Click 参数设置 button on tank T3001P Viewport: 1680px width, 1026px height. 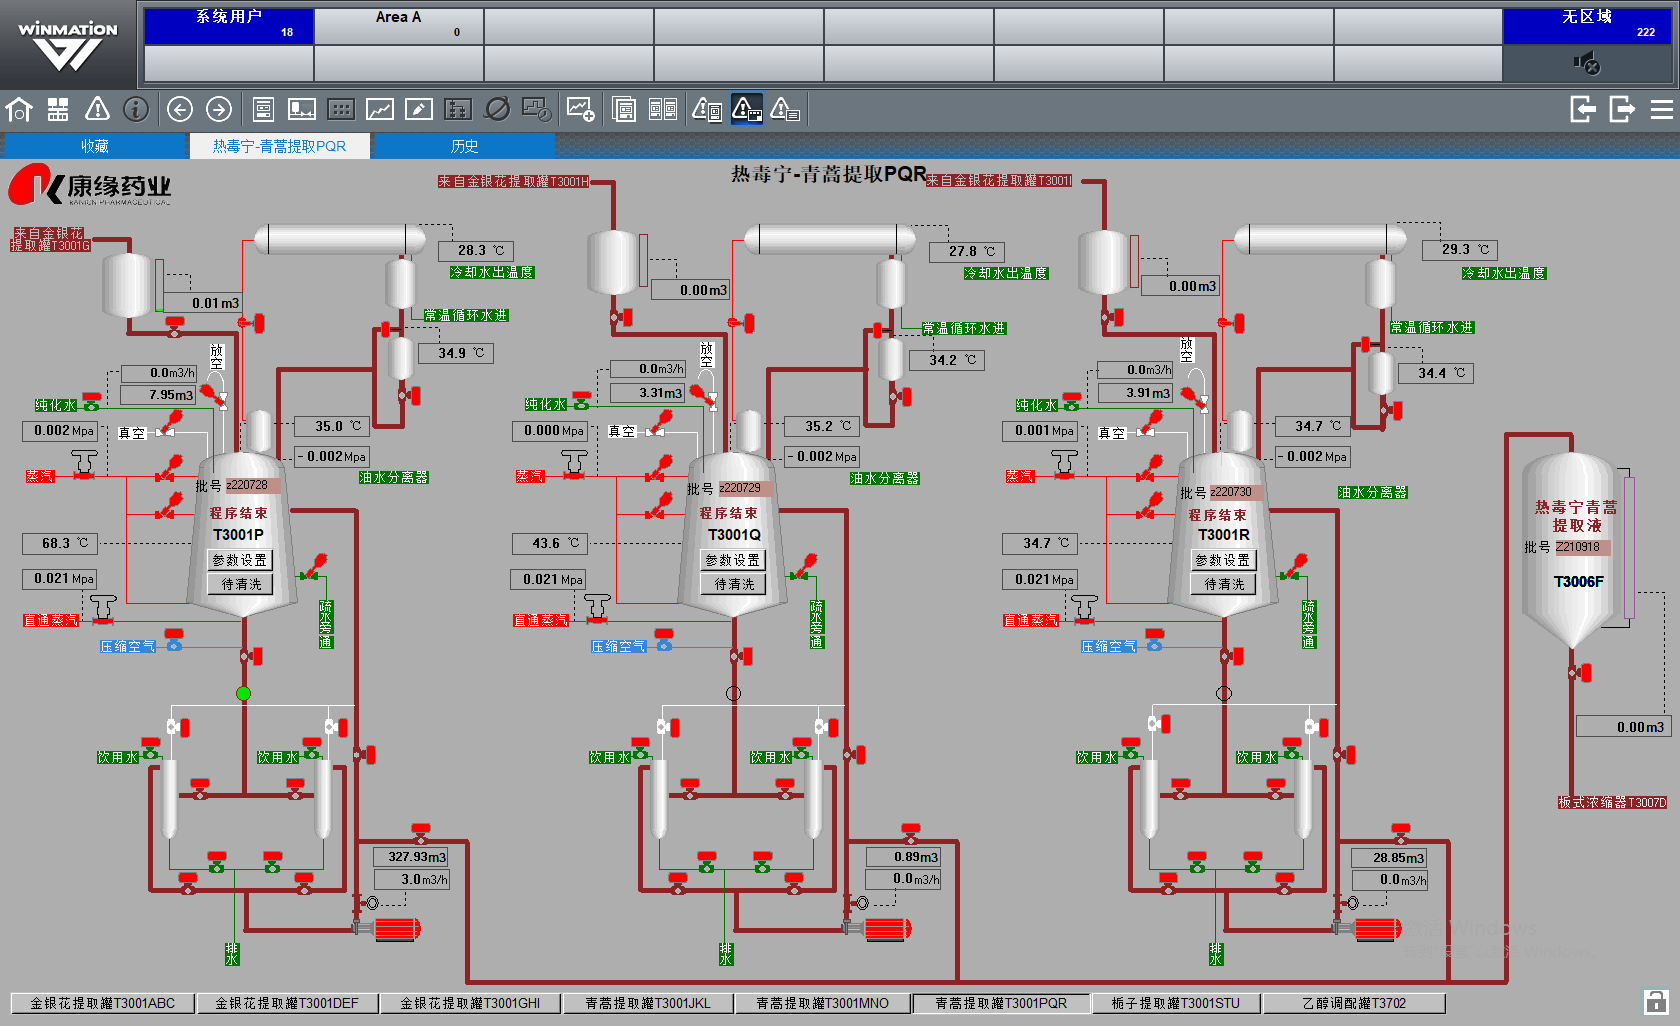point(240,560)
